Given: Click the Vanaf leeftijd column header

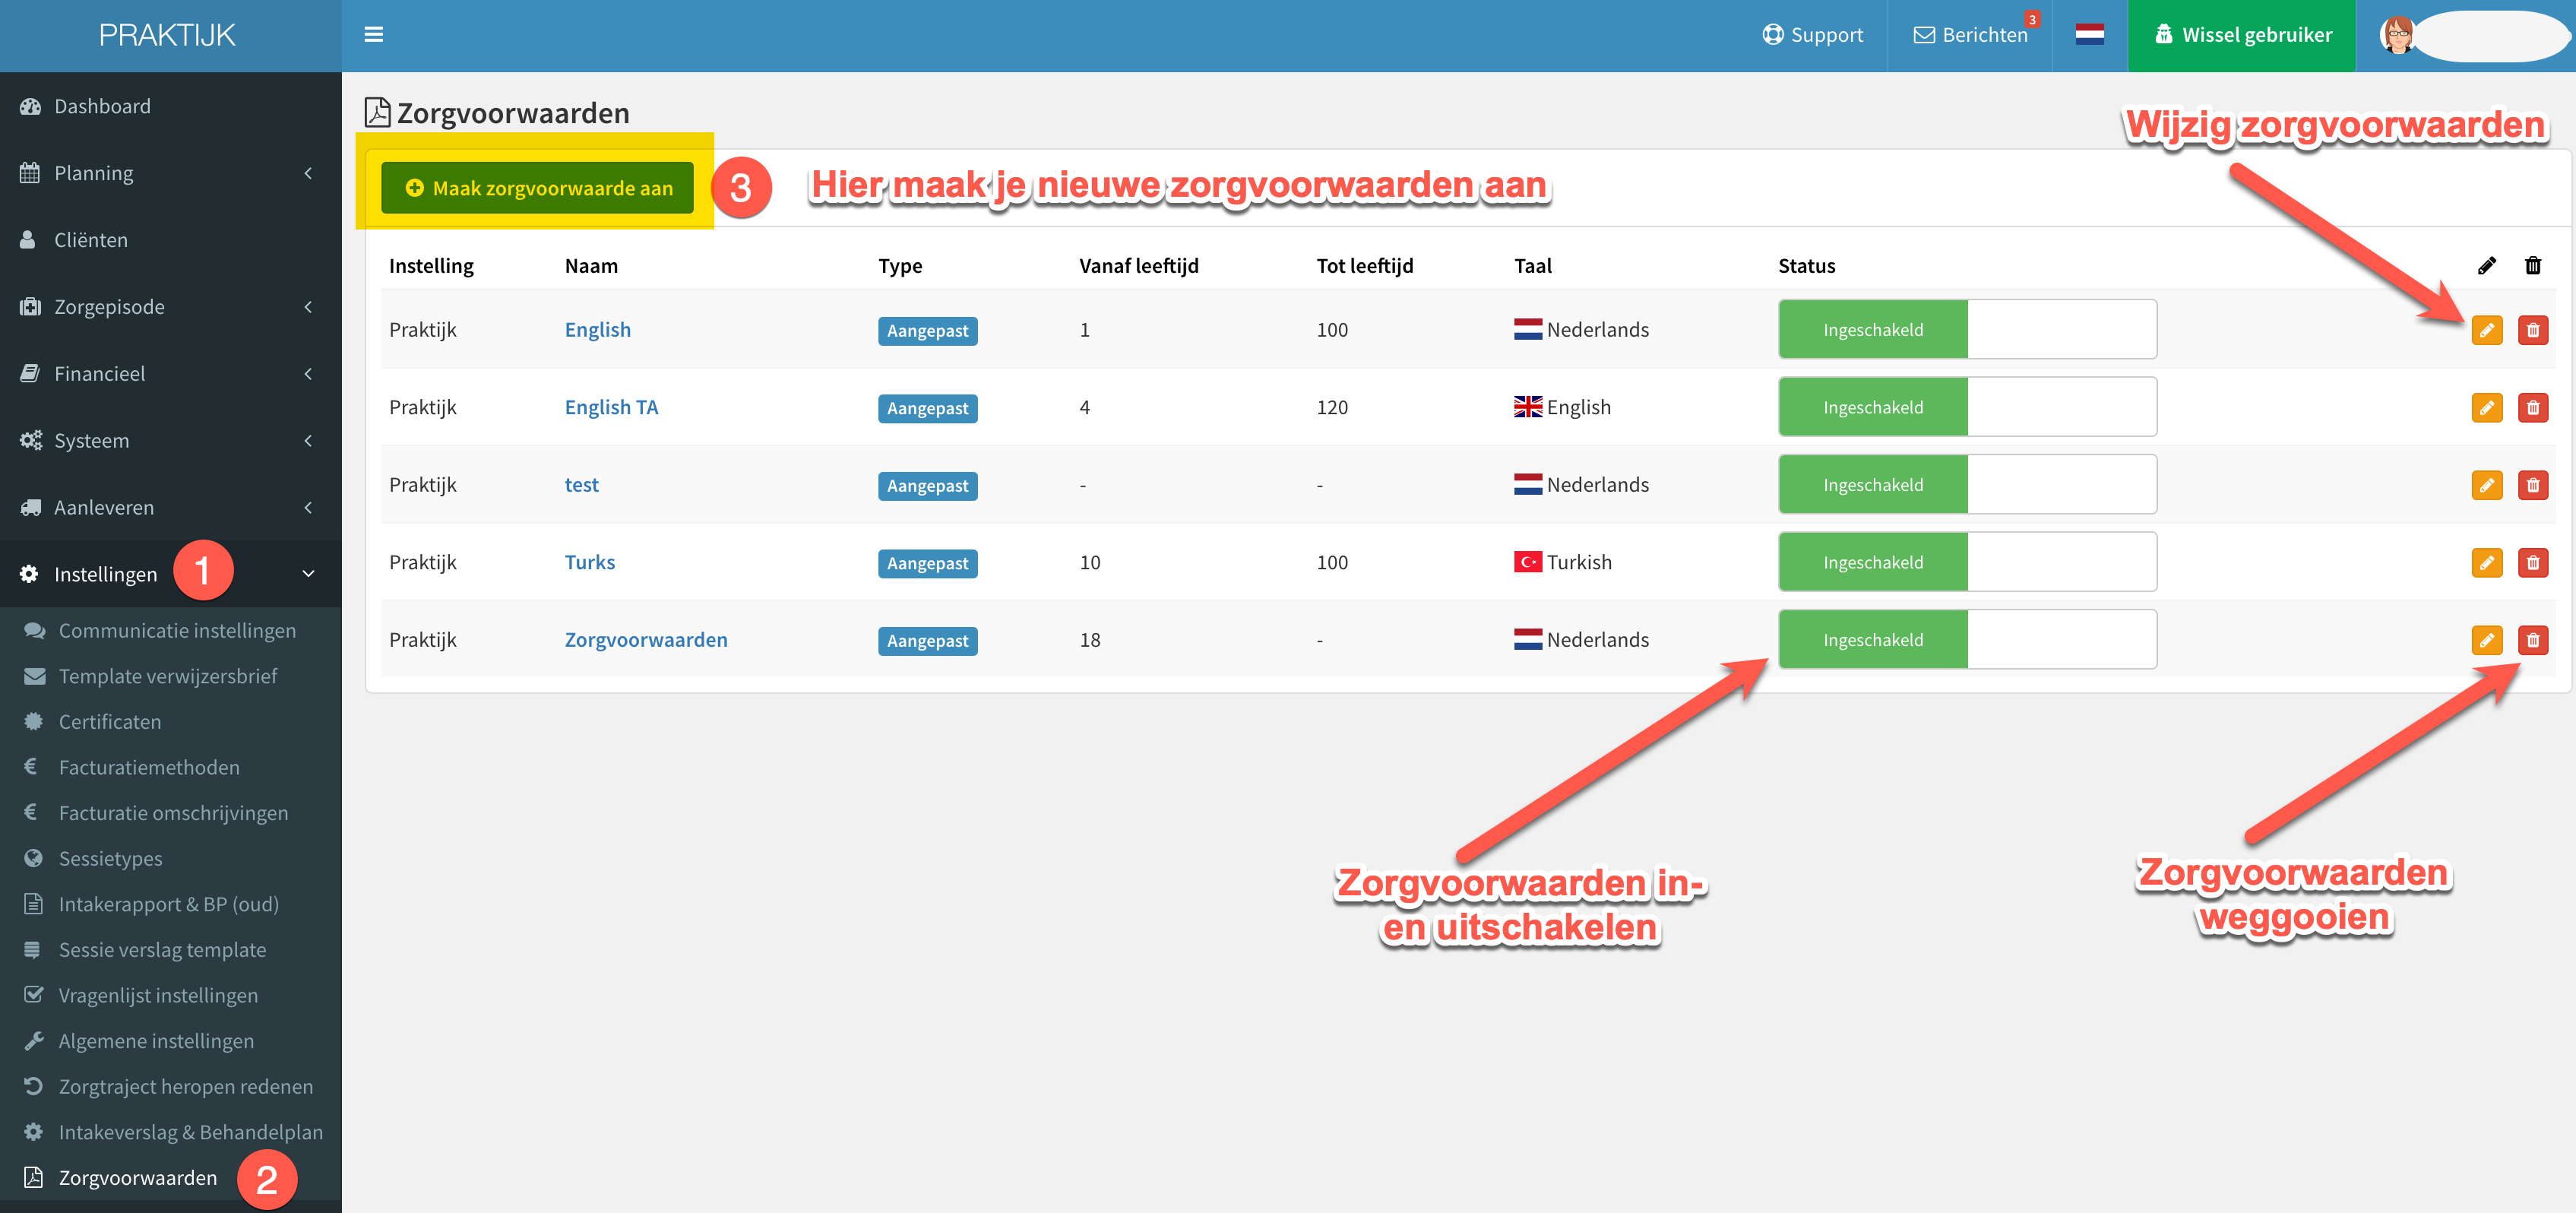Looking at the screenshot, I should click(1139, 266).
